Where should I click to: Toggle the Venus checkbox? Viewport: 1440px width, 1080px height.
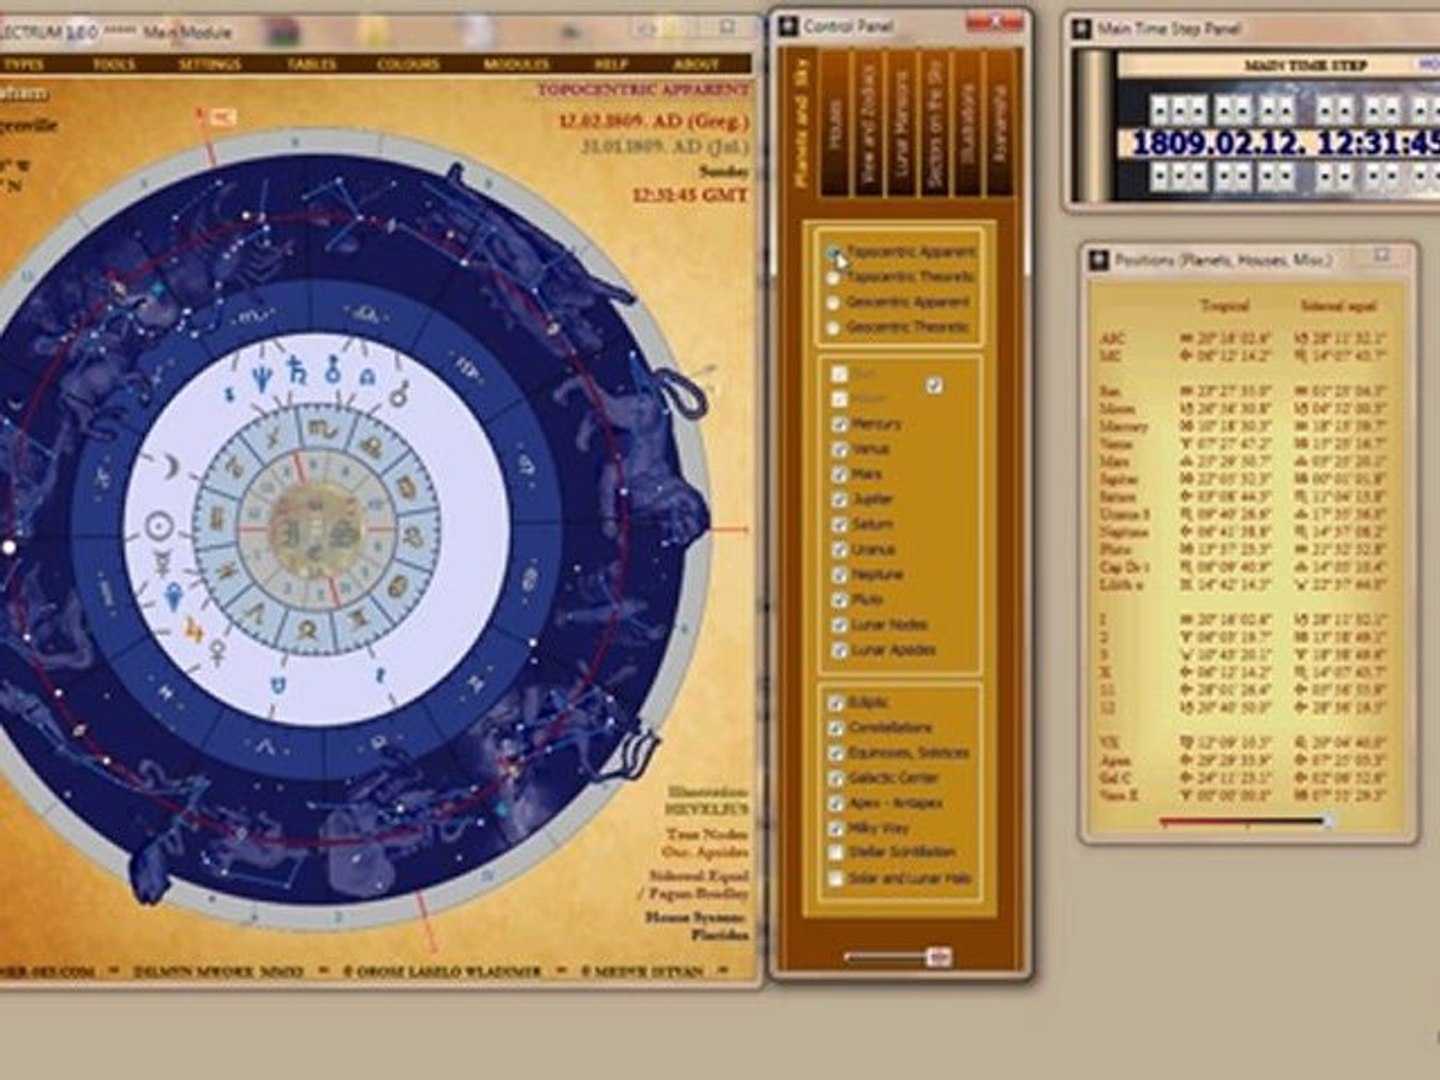coord(840,449)
